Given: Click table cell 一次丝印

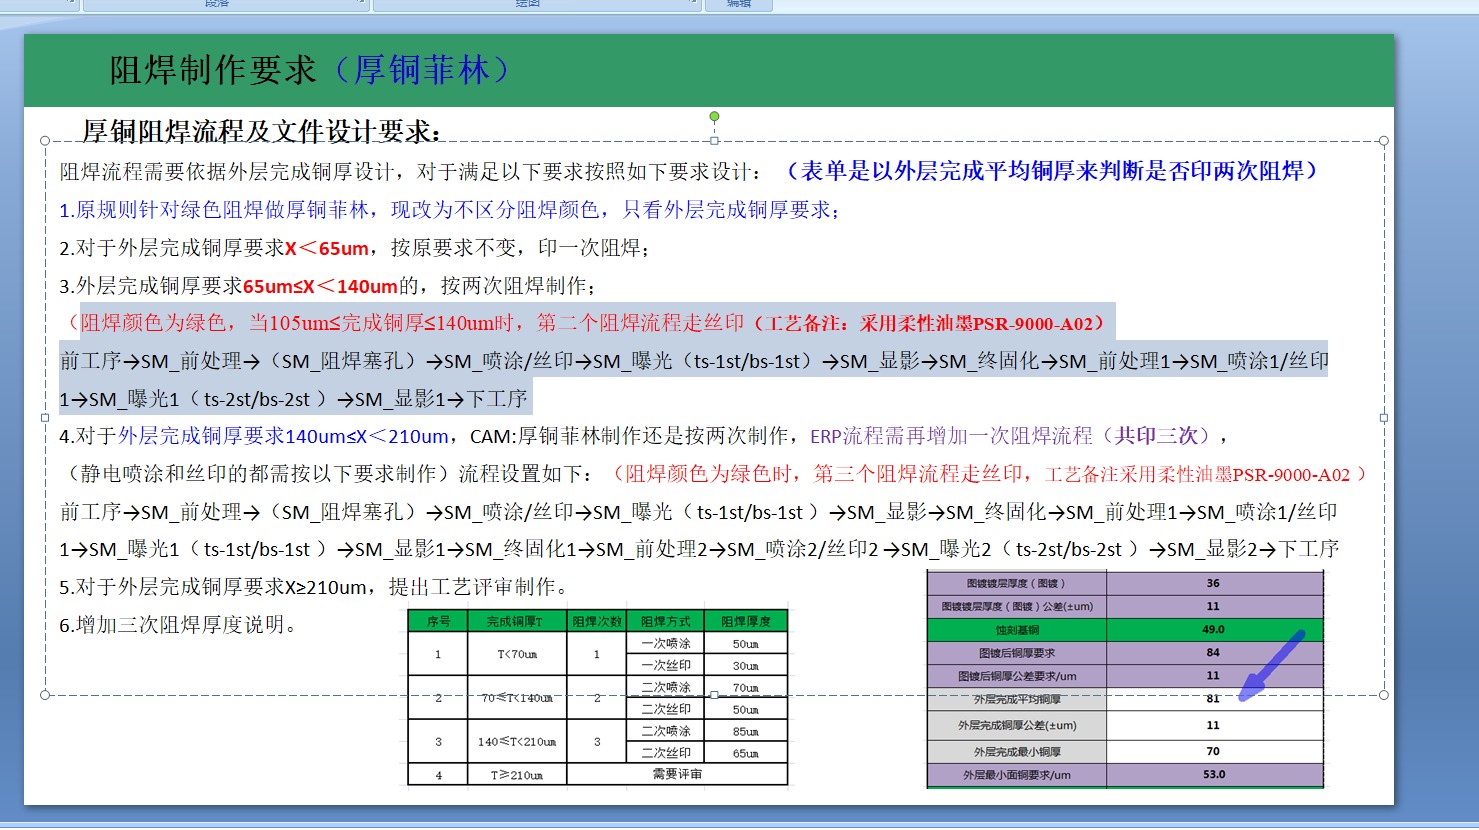Looking at the screenshot, I should [x=666, y=665].
